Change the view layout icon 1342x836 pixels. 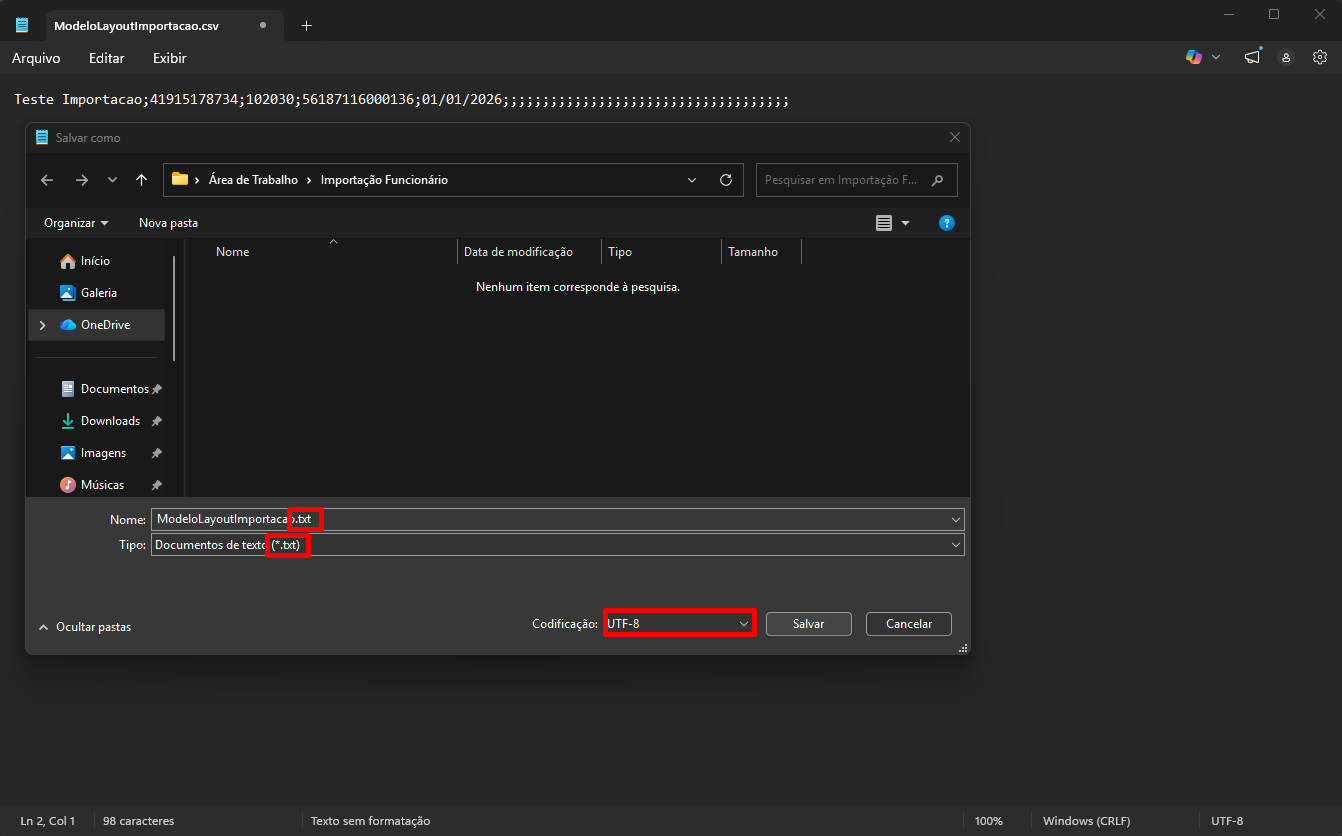pos(884,223)
